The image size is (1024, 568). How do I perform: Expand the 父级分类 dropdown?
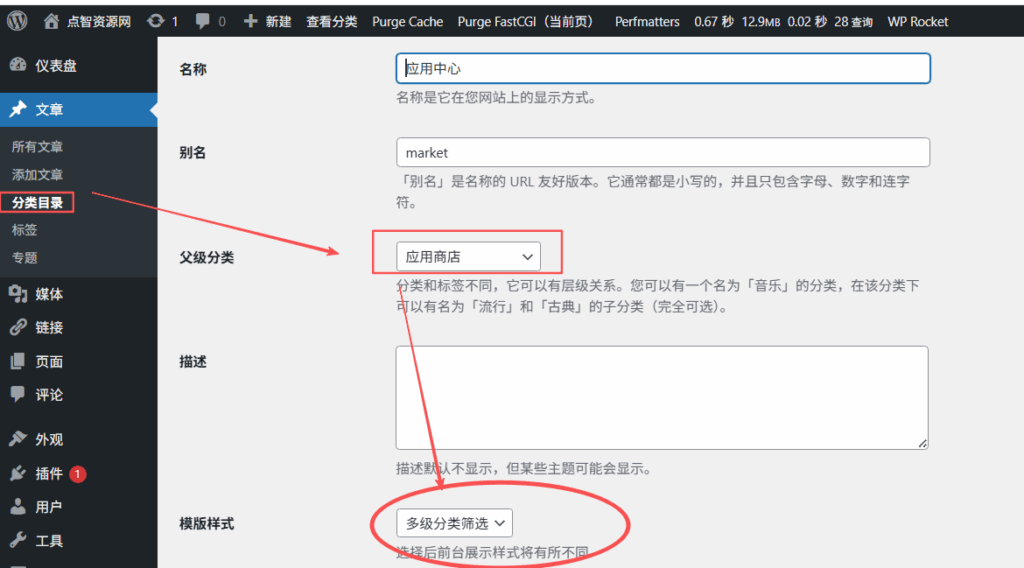pos(467,257)
